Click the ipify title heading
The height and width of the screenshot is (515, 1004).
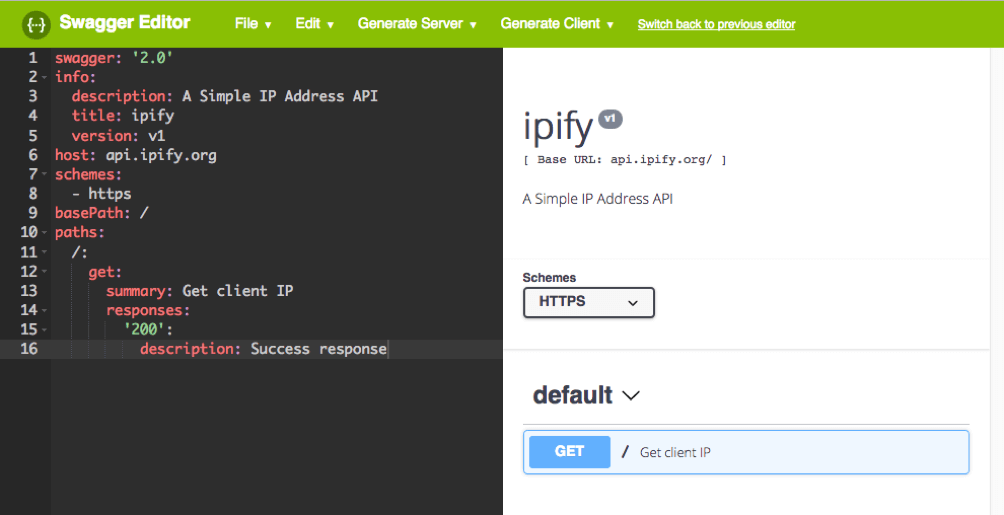557,128
